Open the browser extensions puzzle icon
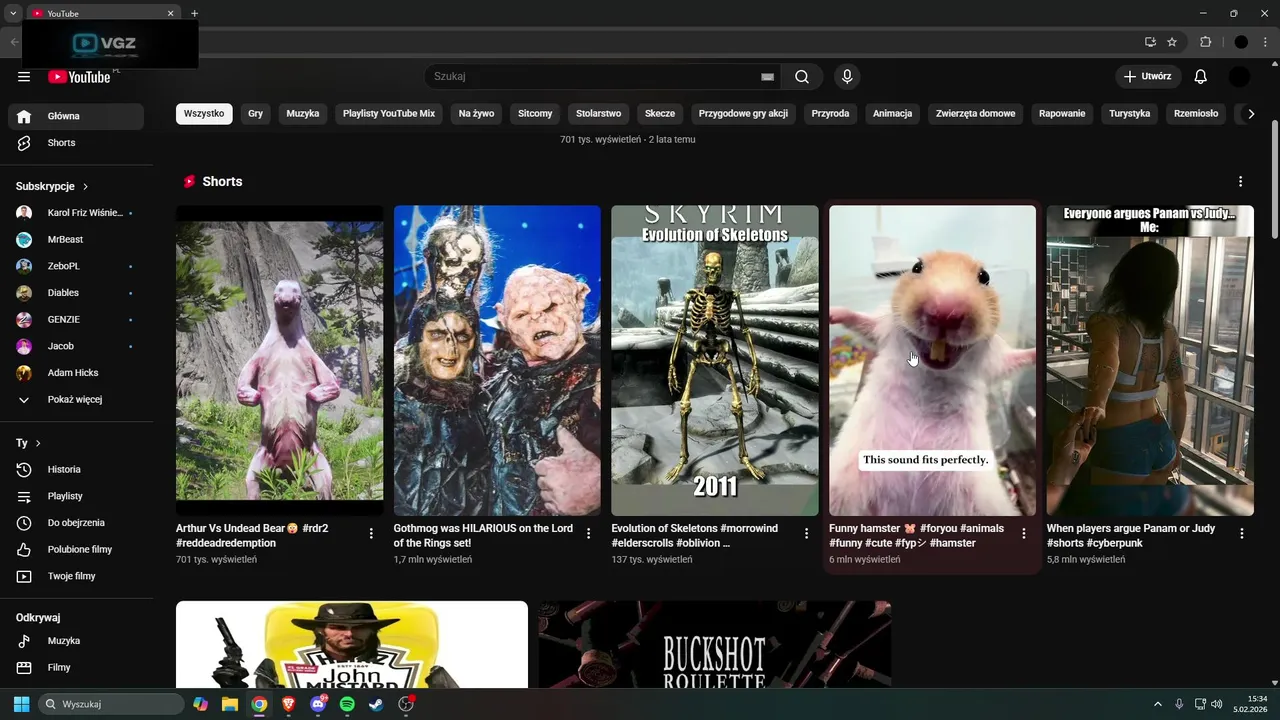1280x720 pixels. click(x=1205, y=42)
